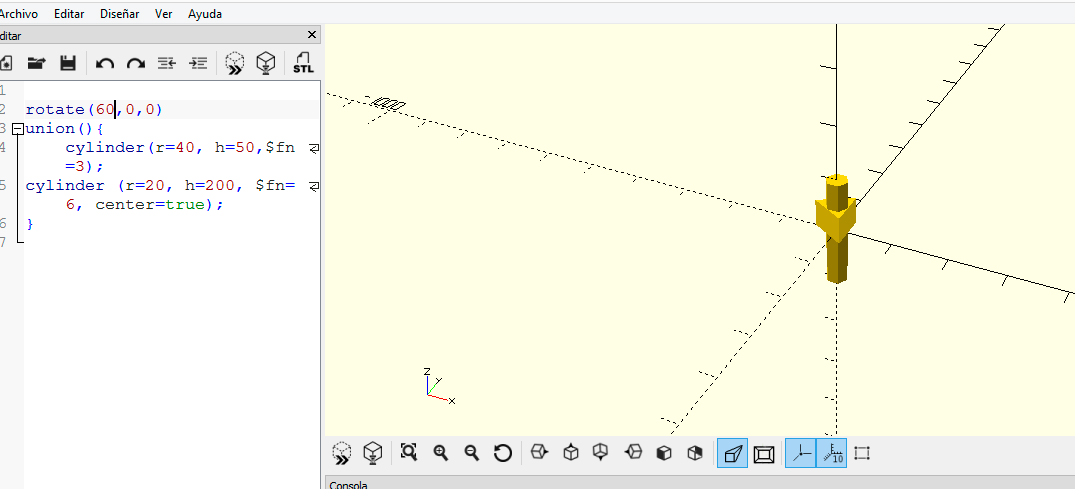Open the Diseñar menu
1080x497 pixels.
[x=120, y=14]
